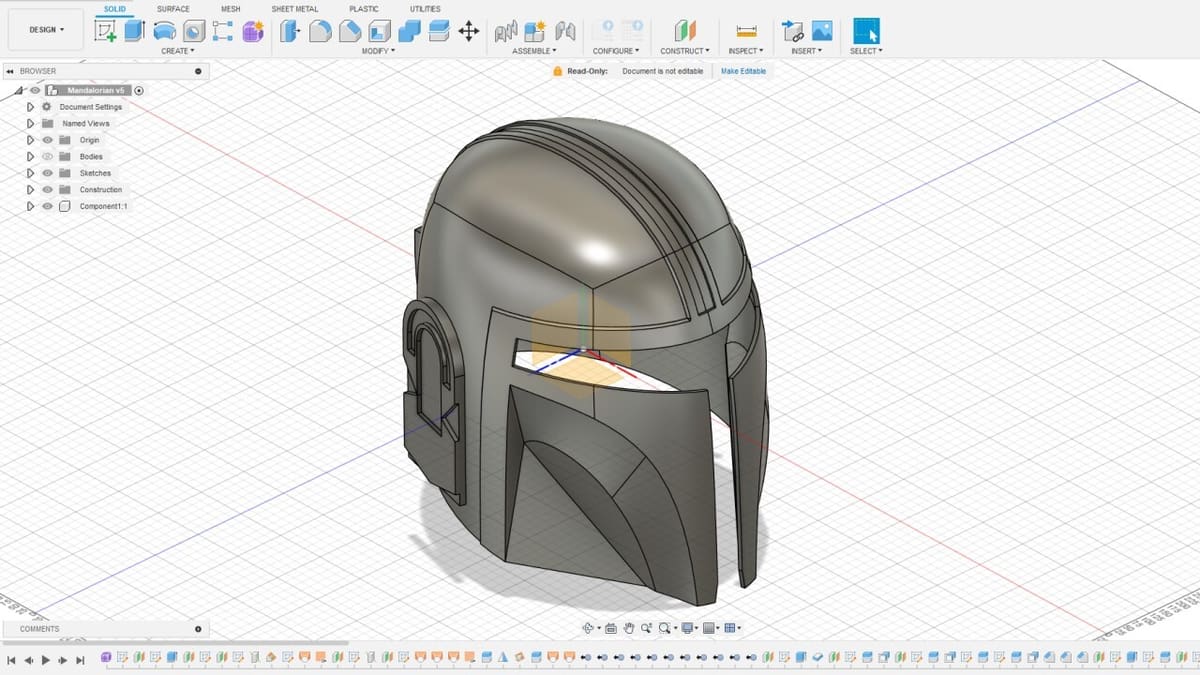Hide the Sketches folder via eye icon

(x=47, y=173)
